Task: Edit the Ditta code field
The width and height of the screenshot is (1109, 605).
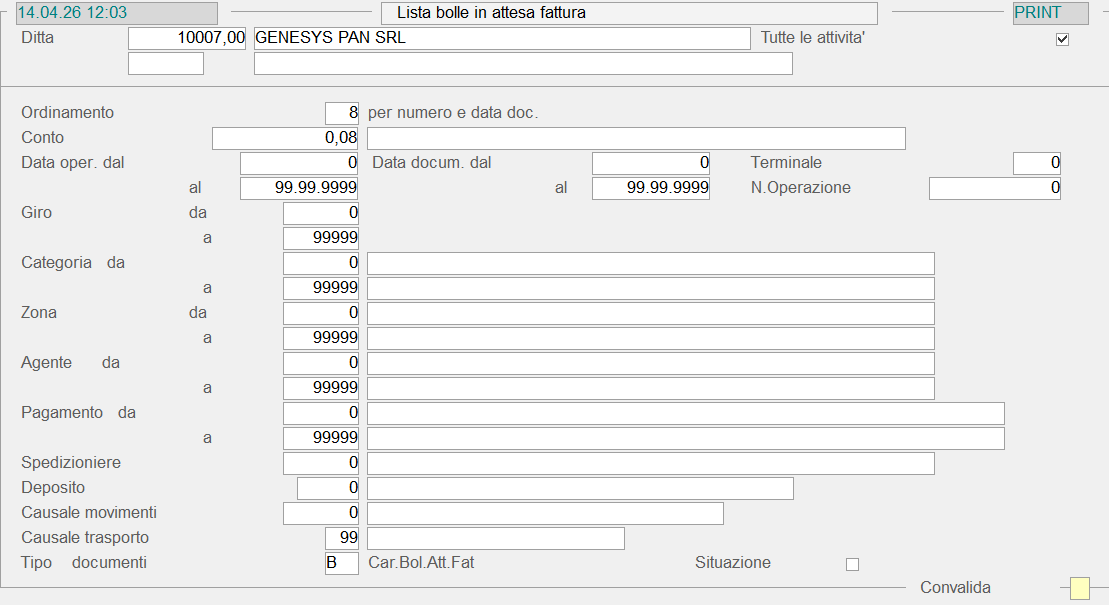Action: (187, 39)
